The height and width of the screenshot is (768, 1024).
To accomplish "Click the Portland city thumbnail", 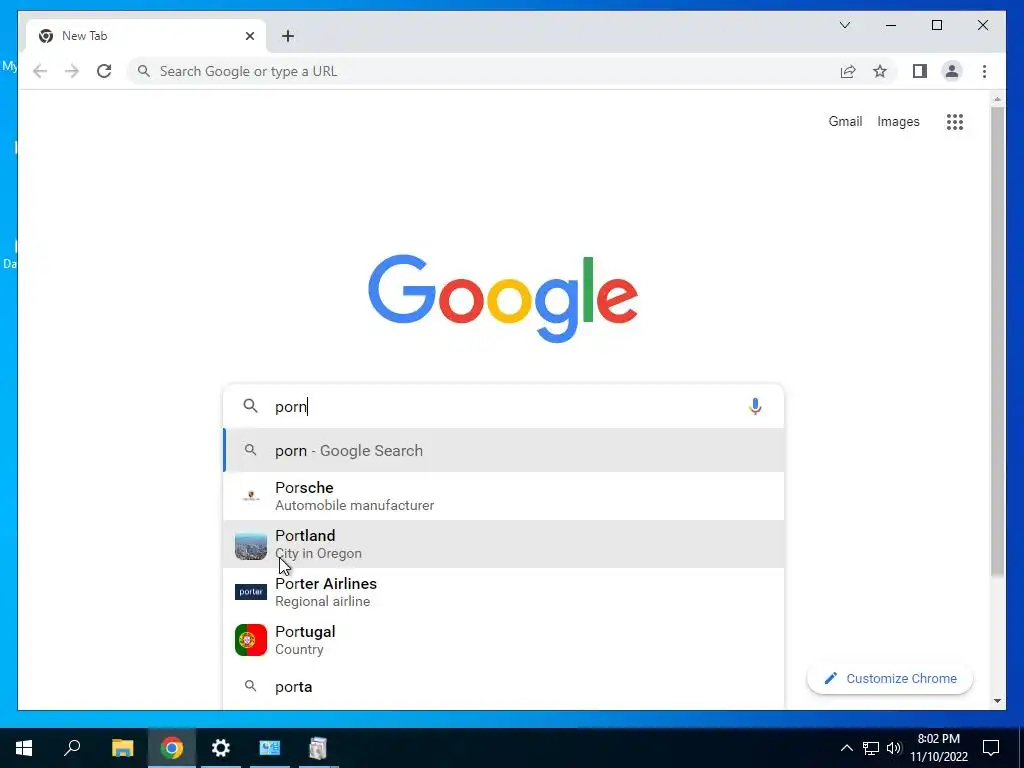I will (251, 546).
